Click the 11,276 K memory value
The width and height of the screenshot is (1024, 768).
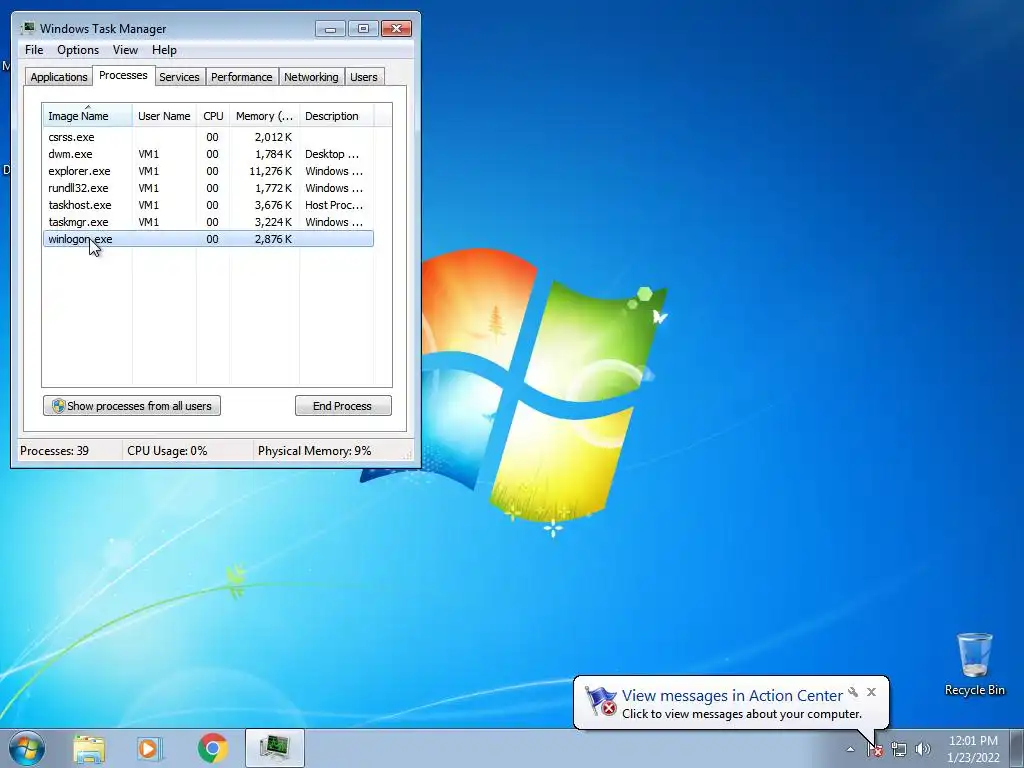[270, 171]
